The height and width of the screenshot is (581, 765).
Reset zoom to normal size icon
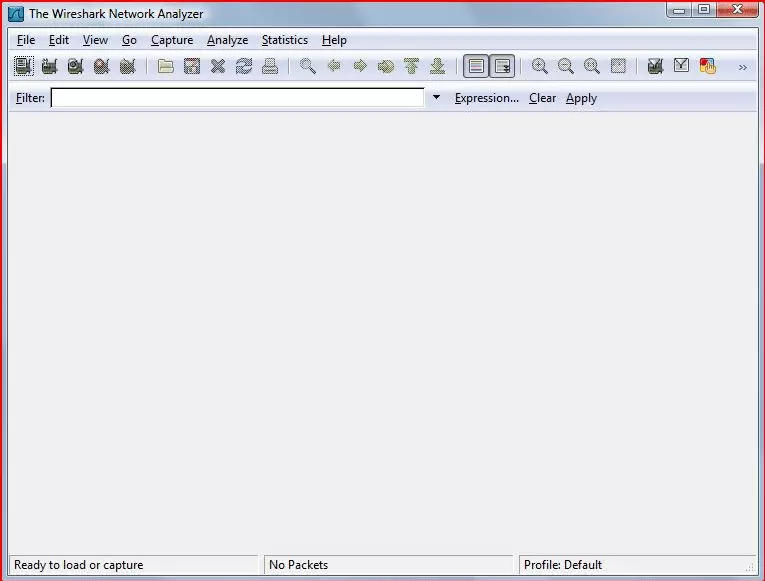[x=591, y=66]
